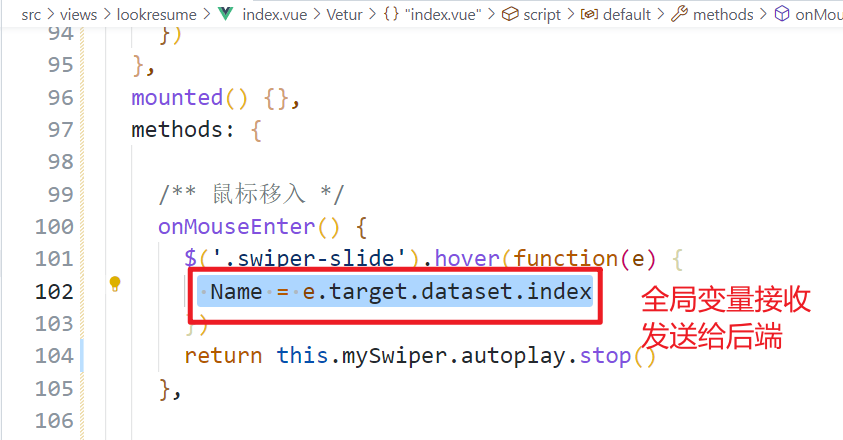
Task: Click the methods: keyword on line 97
Action: pos(183,130)
